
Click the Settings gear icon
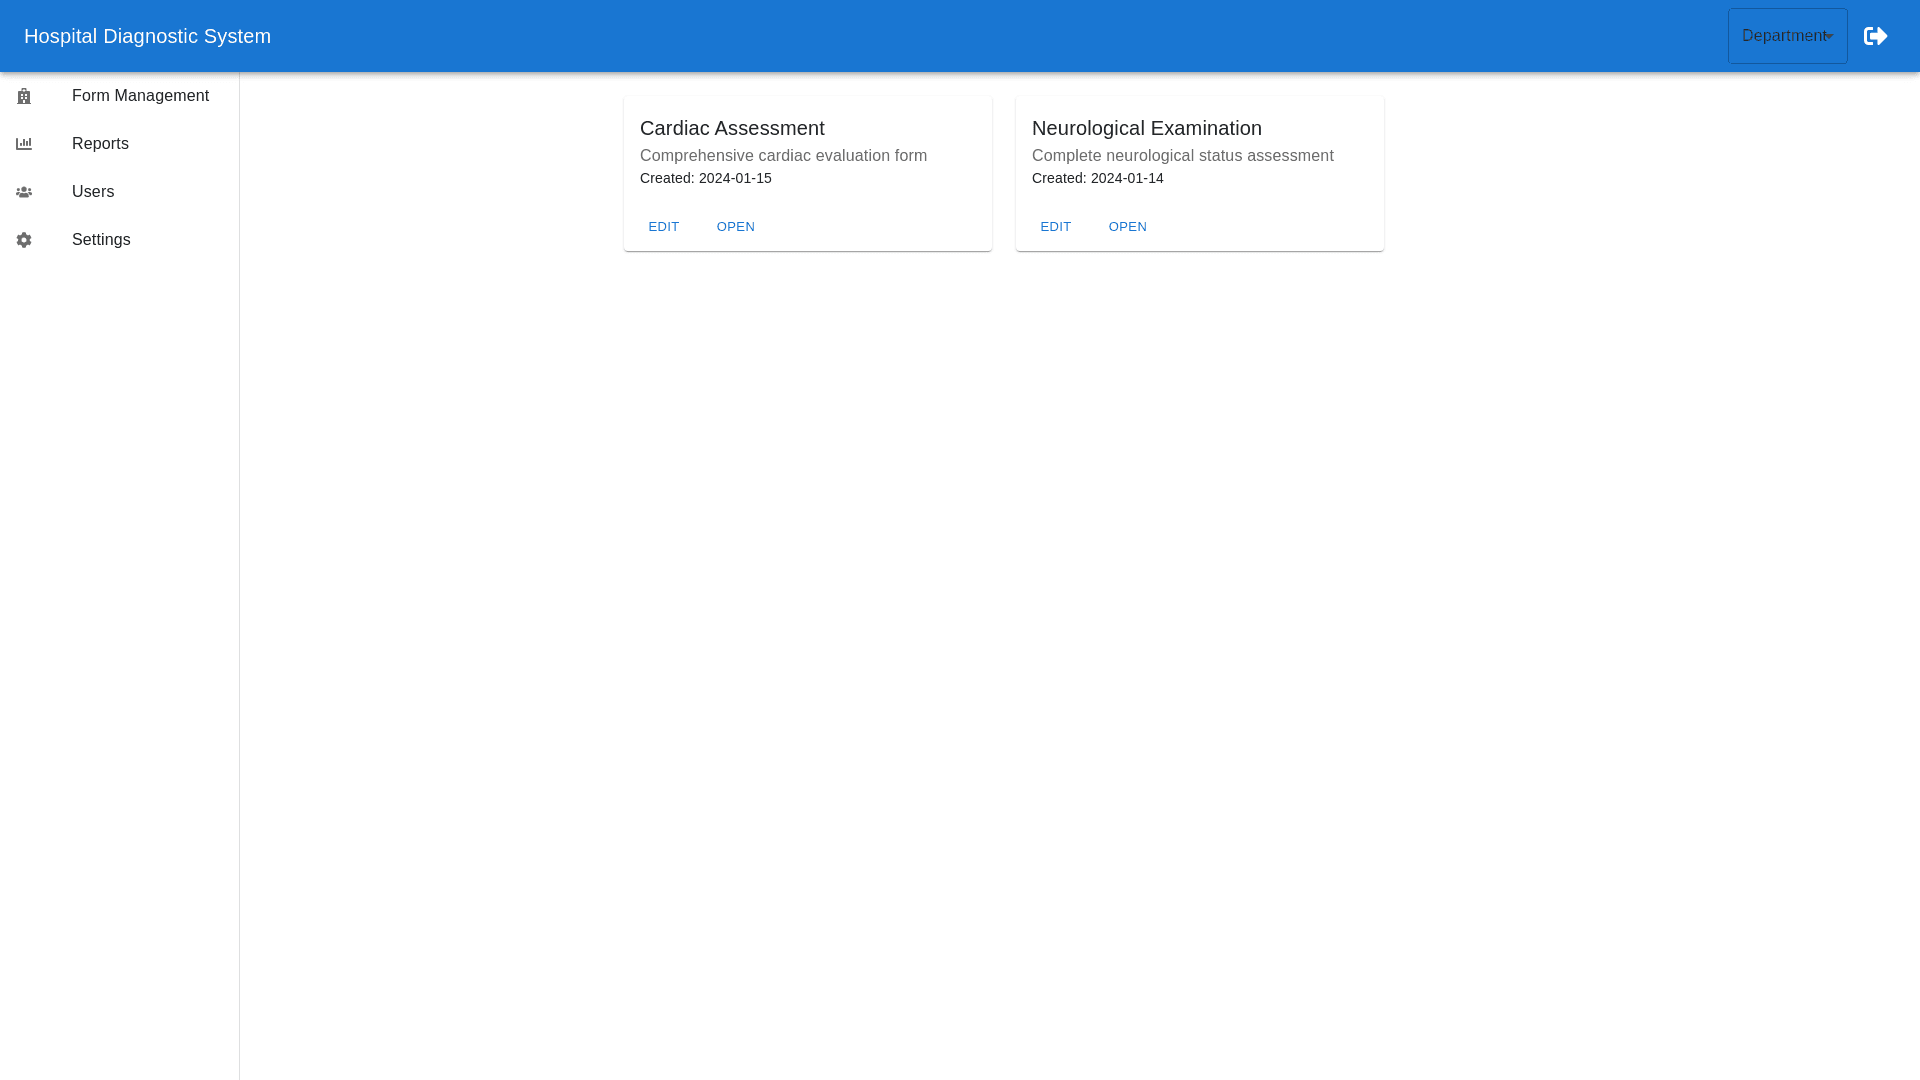point(24,240)
